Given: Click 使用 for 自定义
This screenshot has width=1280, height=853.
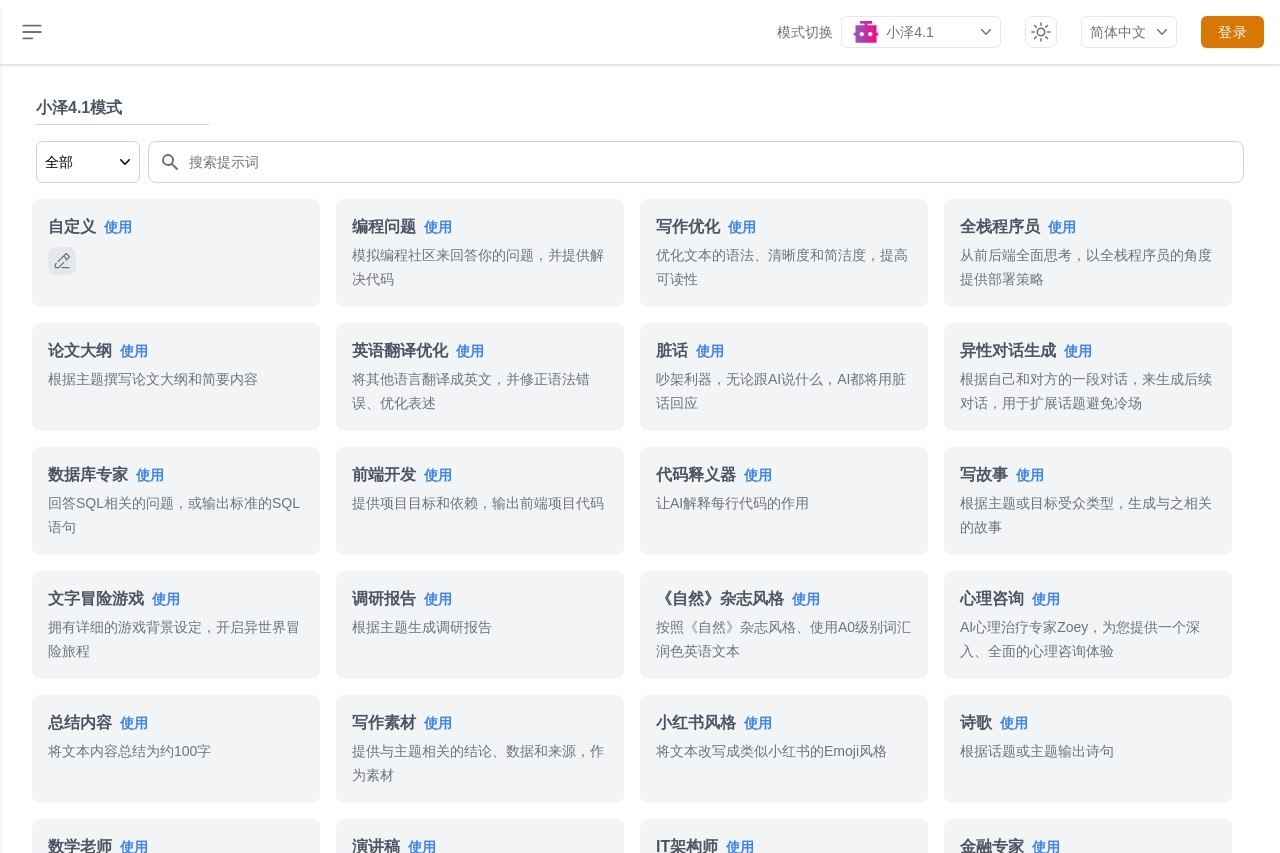Looking at the screenshot, I should click(x=118, y=227).
